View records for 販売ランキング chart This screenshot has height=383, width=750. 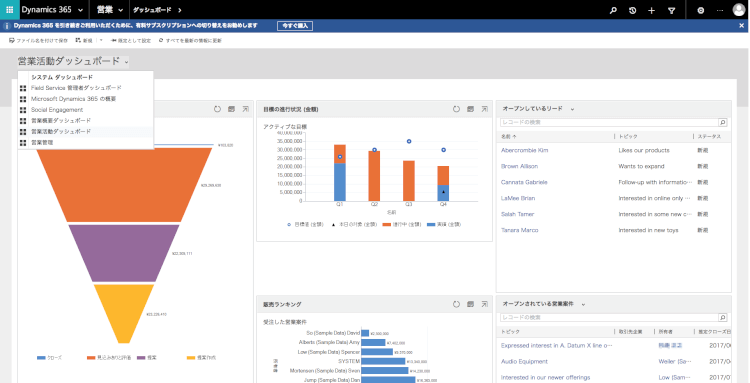click(471, 304)
